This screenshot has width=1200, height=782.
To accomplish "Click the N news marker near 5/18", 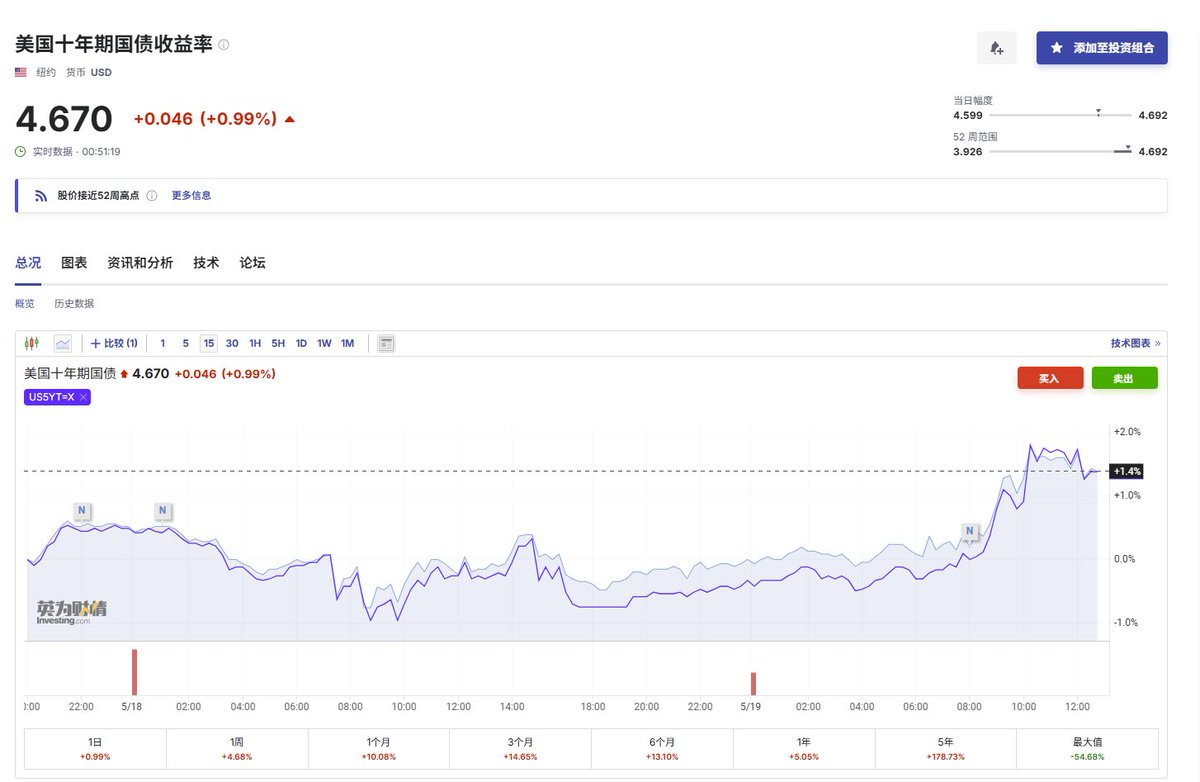I will pos(162,511).
